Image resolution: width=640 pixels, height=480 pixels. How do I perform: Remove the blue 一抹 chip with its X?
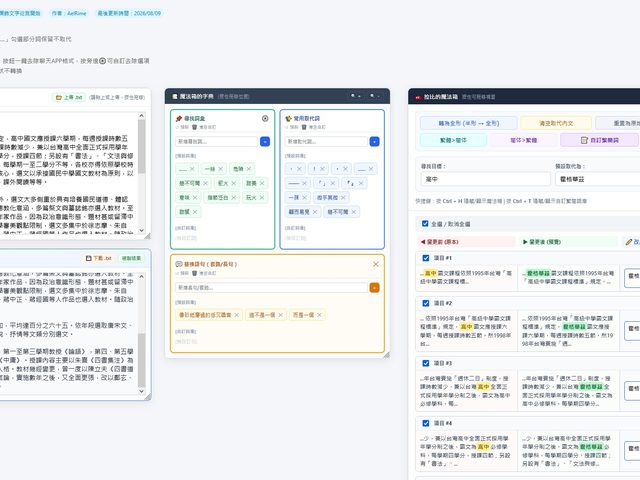click(304, 198)
